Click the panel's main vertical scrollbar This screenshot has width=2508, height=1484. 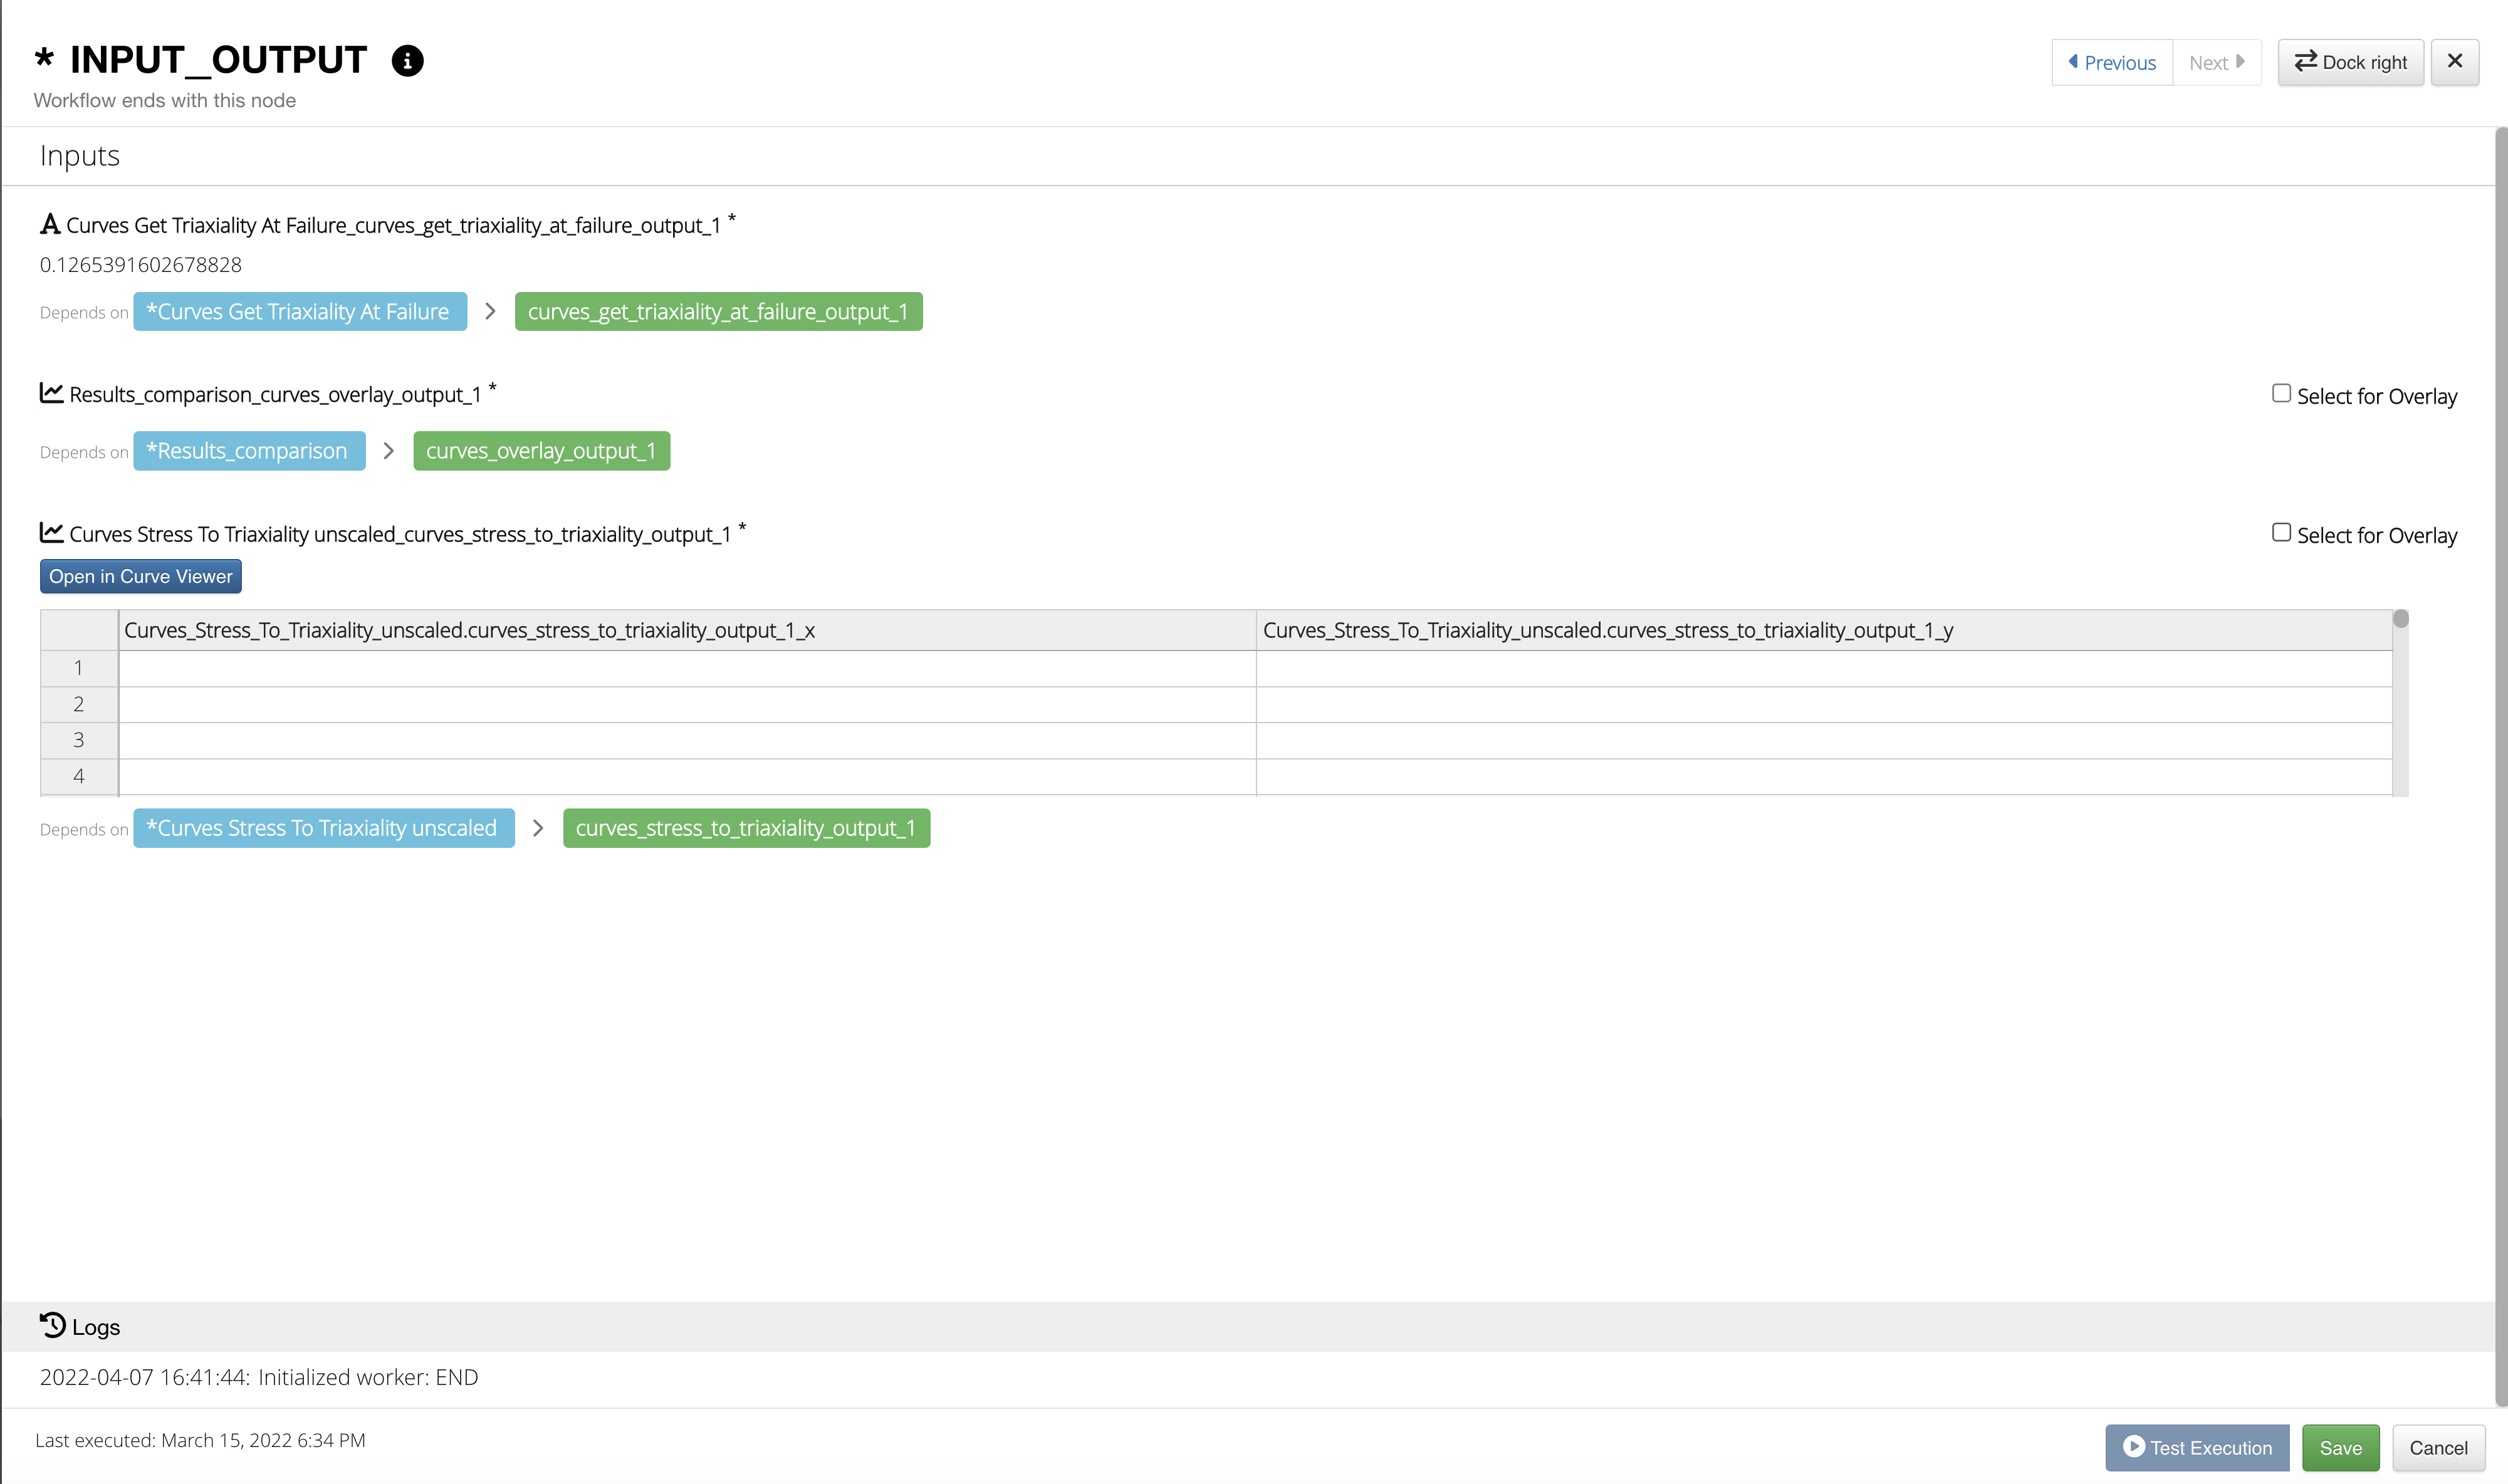[2501, 766]
